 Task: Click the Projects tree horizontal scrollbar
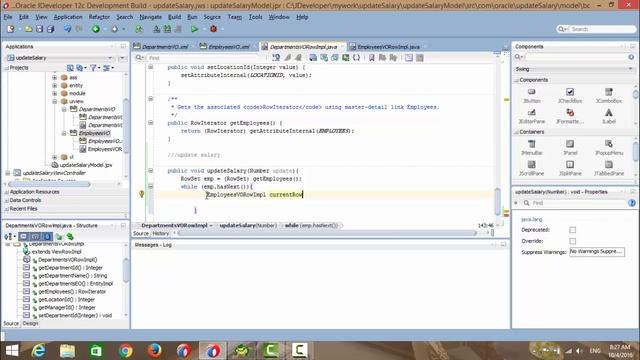(x=48, y=184)
